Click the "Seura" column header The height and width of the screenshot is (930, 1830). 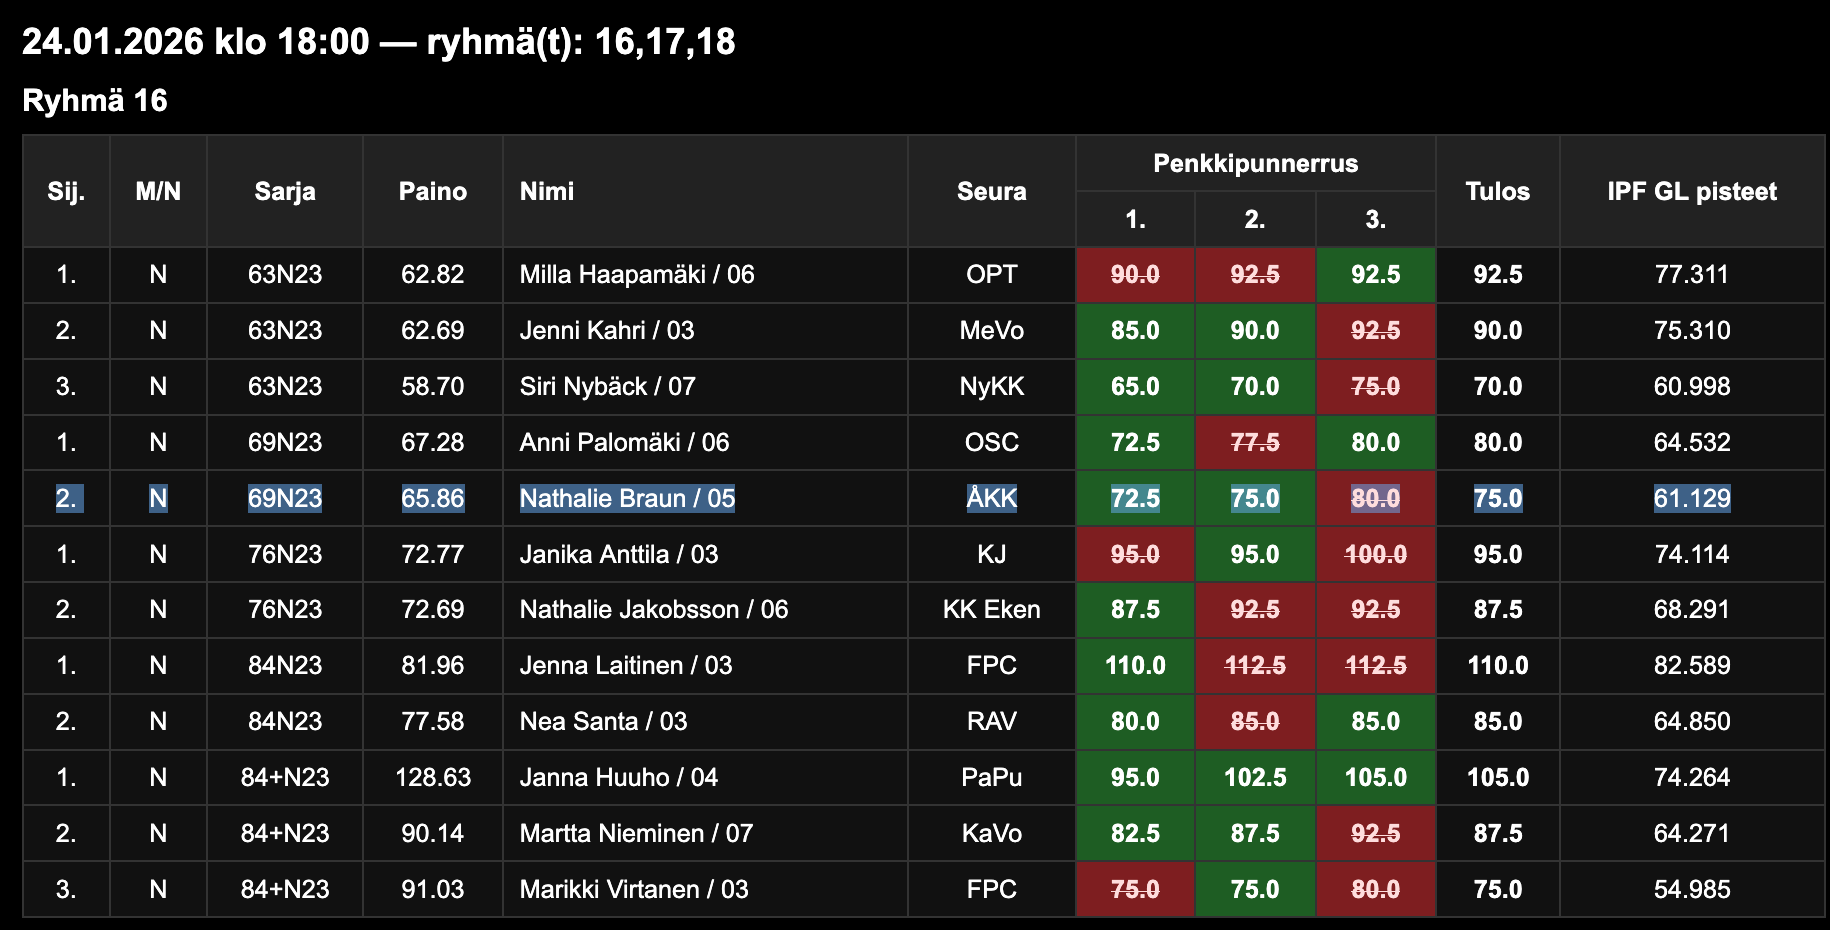(x=991, y=191)
